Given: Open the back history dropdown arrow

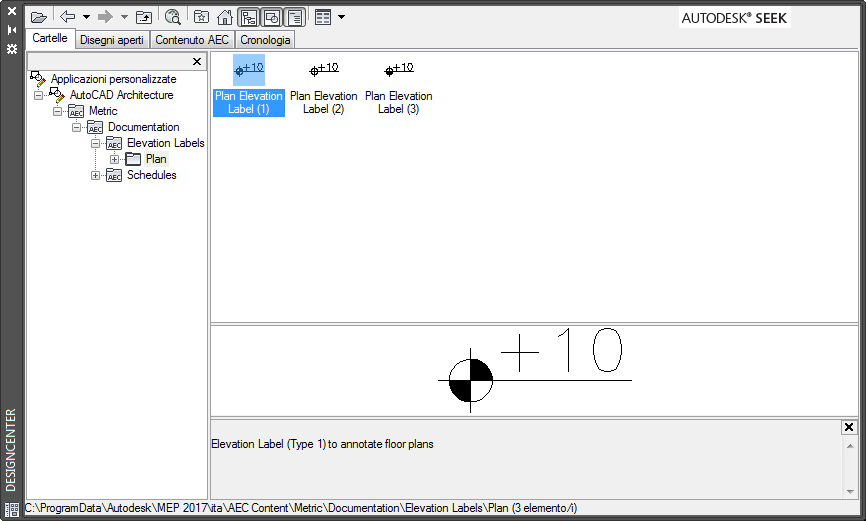Looking at the screenshot, I should pyautogui.click(x=86, y=17).
